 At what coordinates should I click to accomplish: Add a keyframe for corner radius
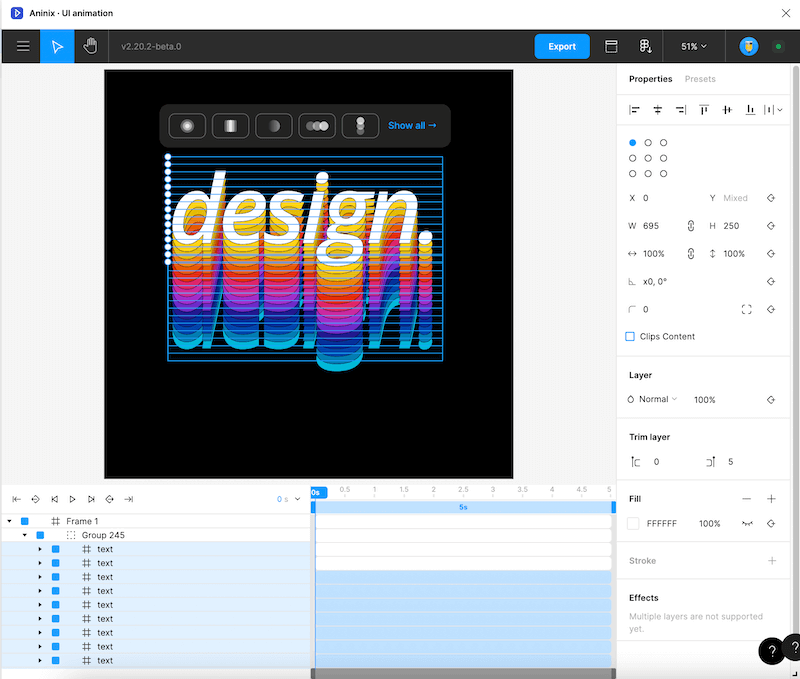(771, 309)
